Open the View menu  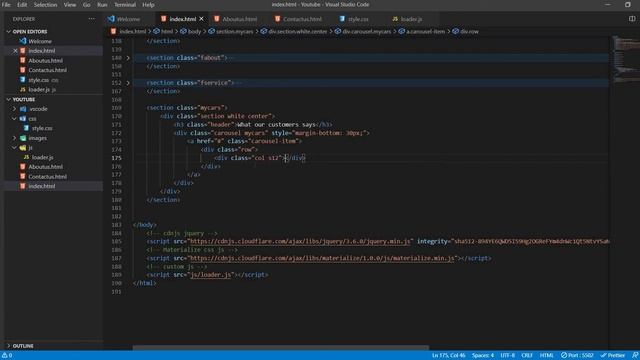(x=70, y=4)
